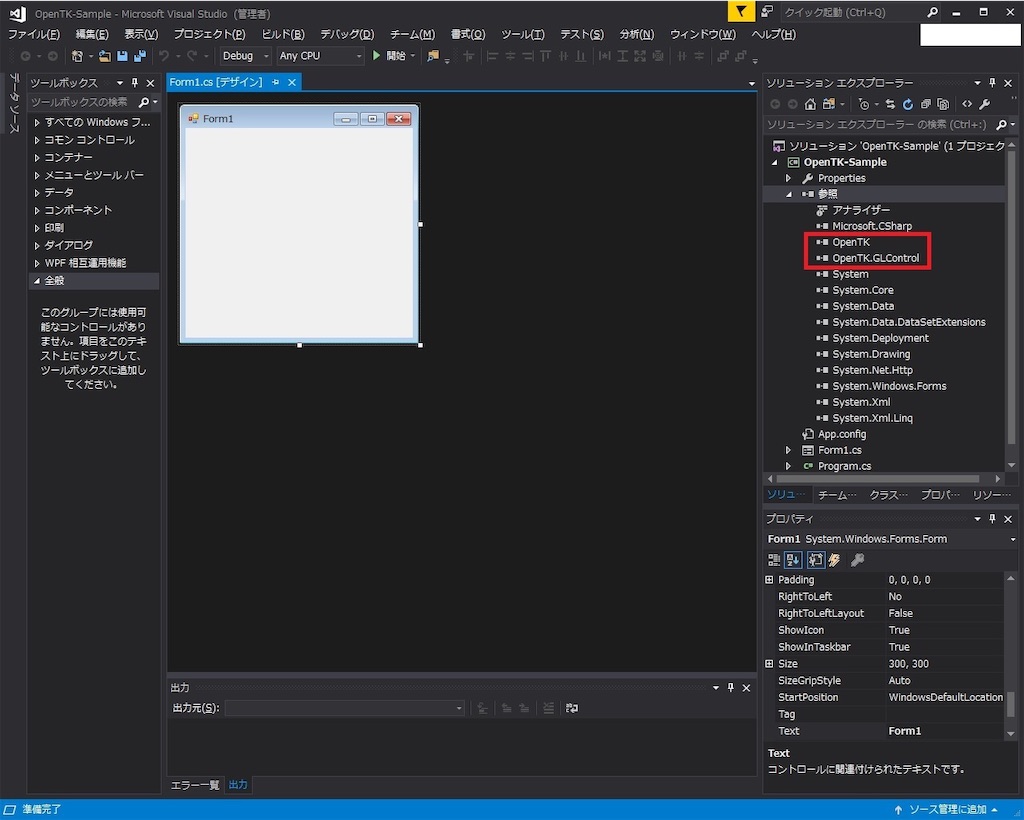Toggle Show All Files in Solution Explorer
Viewport: 1024px width, 820px height.
tap(943, 104)
